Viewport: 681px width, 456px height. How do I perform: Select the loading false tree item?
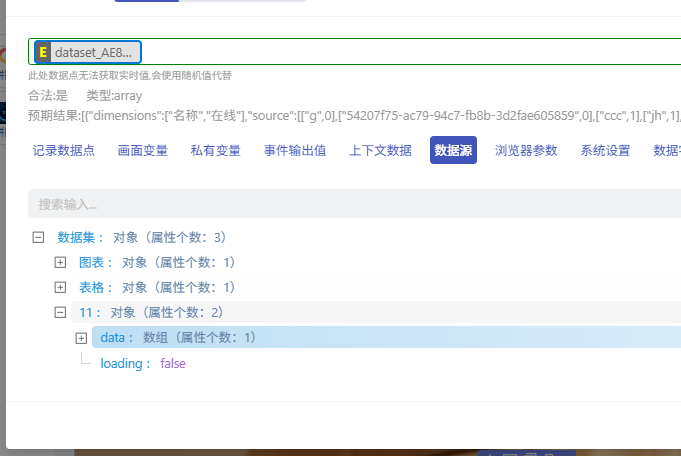[143, 363]
